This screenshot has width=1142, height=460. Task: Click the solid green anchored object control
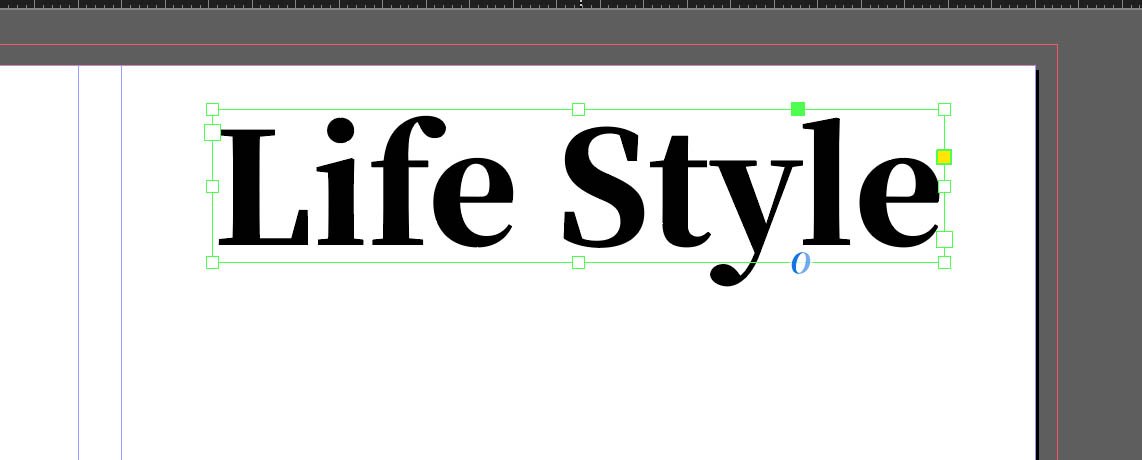pos(798,109)
